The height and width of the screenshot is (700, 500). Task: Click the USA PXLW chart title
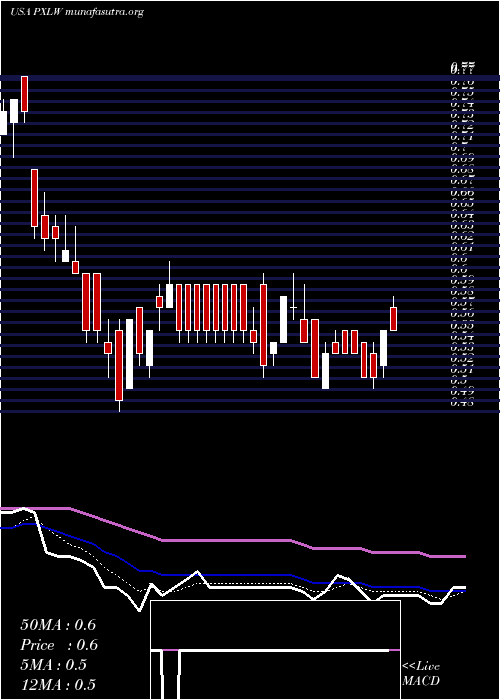(77, 12)
